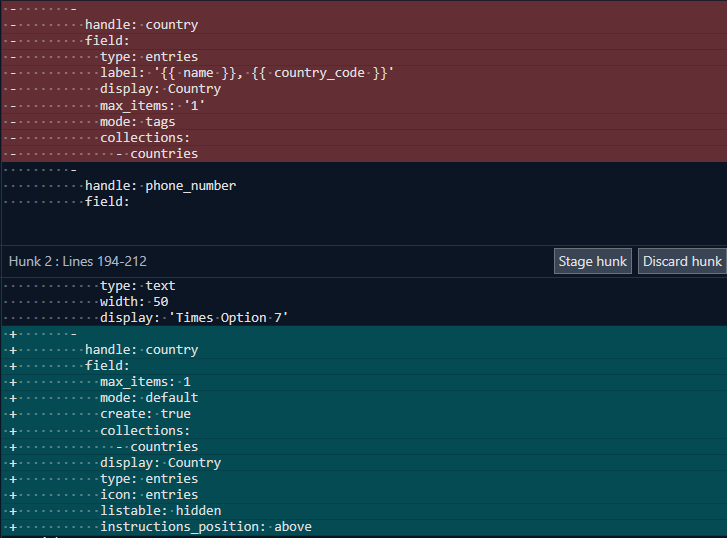Click removed line 'collections:'
Viewport: 727px width, 538px height.
tap(364, 138)
